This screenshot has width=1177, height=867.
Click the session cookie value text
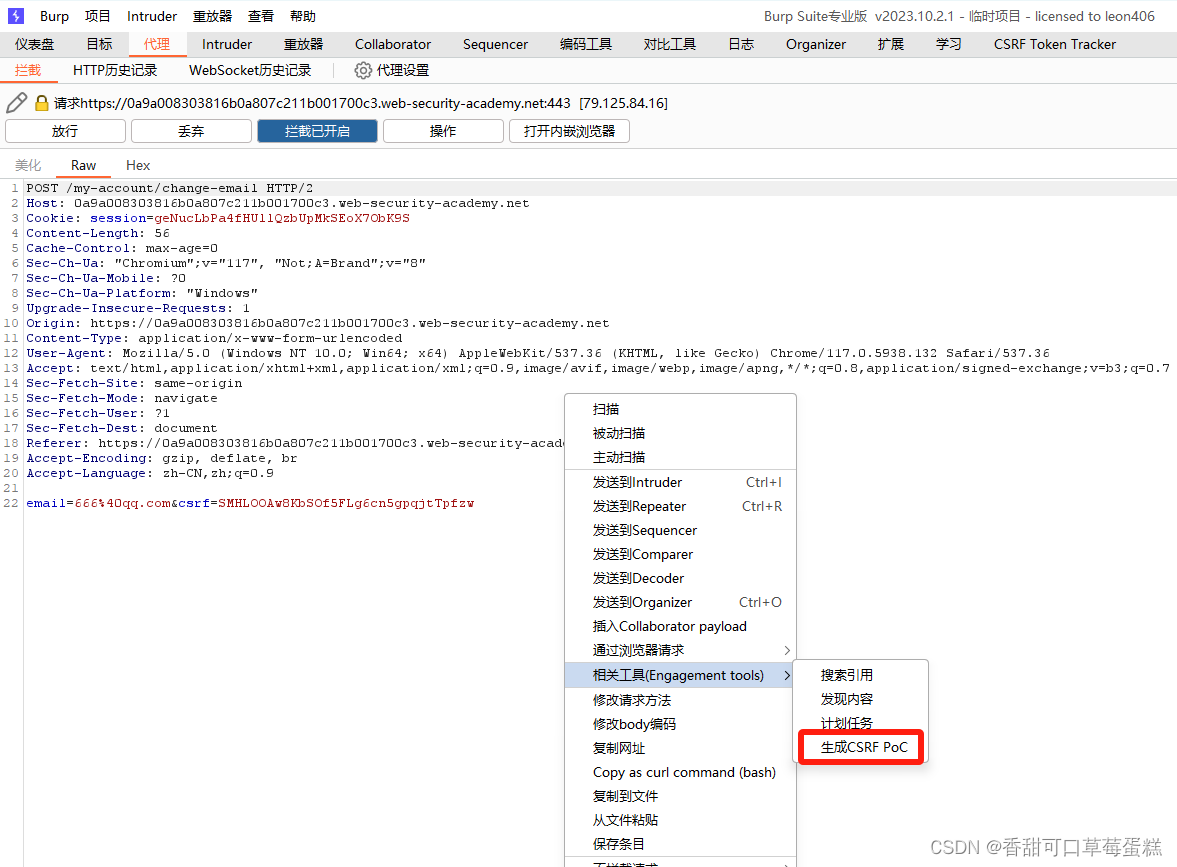point(282,218)
